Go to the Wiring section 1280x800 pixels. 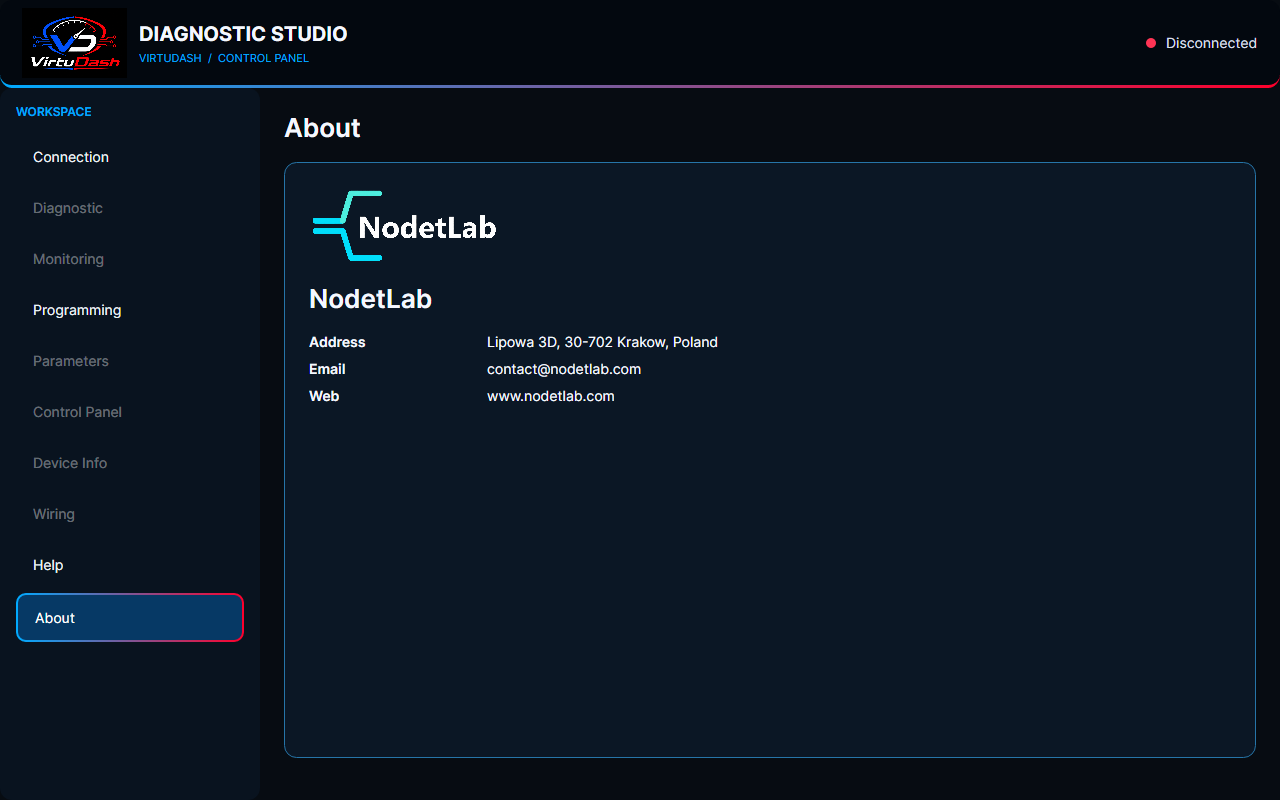130,514
